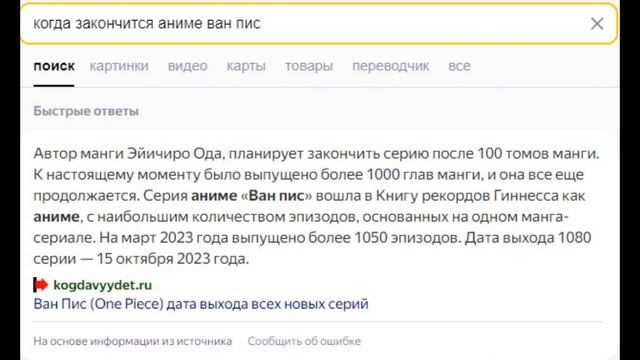Open the kogdavyydet.ru source link
This screenshot has height=360, width=640.
[x=102, y=285]
